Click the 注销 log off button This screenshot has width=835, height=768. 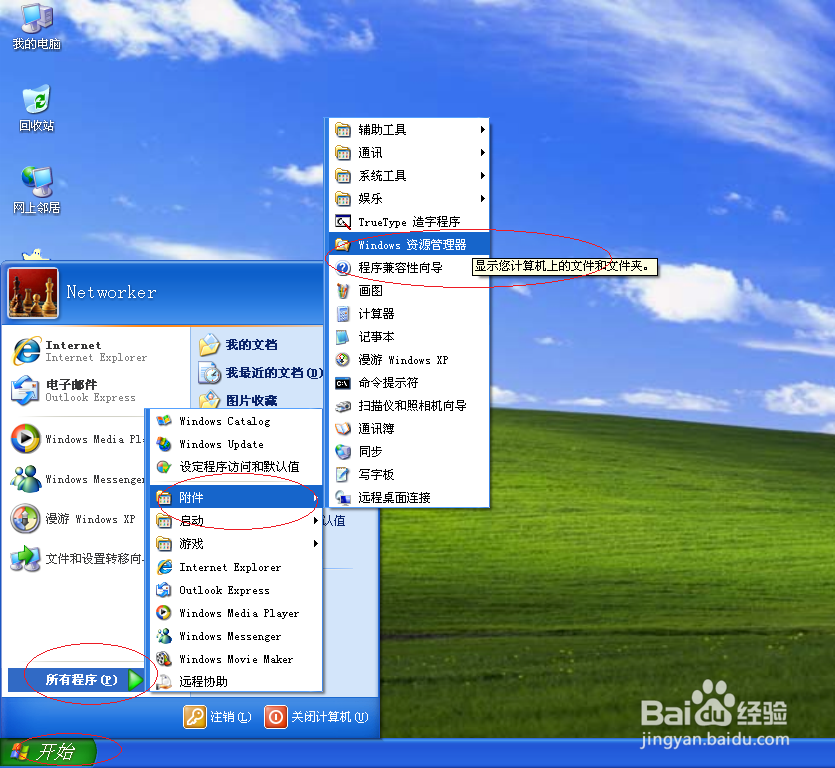tap(218, 717)
